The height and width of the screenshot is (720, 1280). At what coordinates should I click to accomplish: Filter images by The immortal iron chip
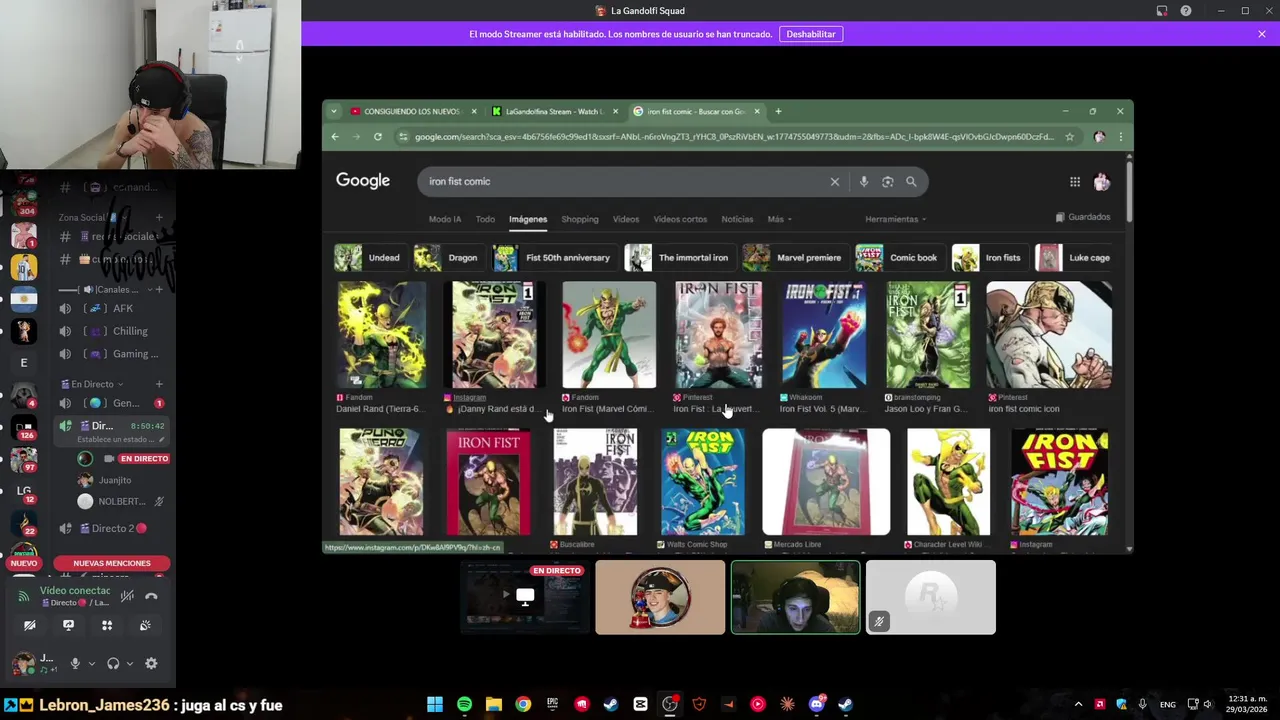(x=678, y=258)
